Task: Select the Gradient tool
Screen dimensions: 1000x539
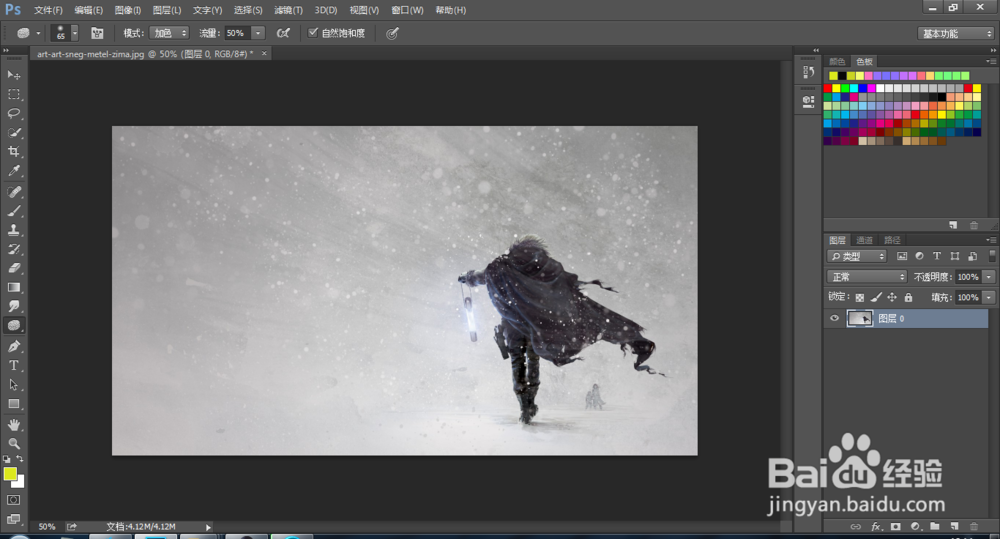Action: (x=13, y=288)
